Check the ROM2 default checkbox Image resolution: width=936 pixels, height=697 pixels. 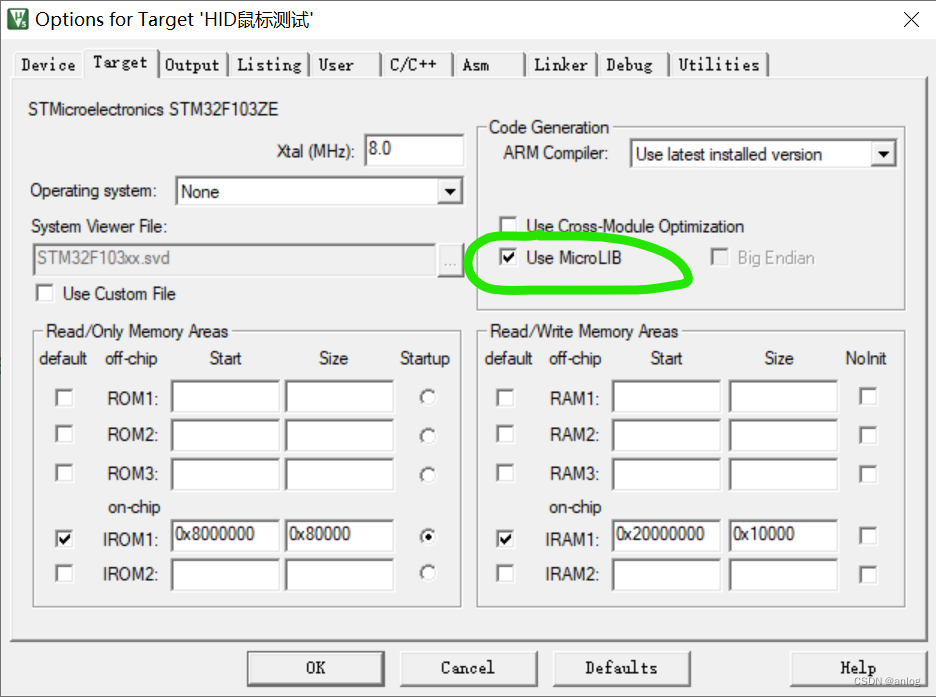[64, 434]
